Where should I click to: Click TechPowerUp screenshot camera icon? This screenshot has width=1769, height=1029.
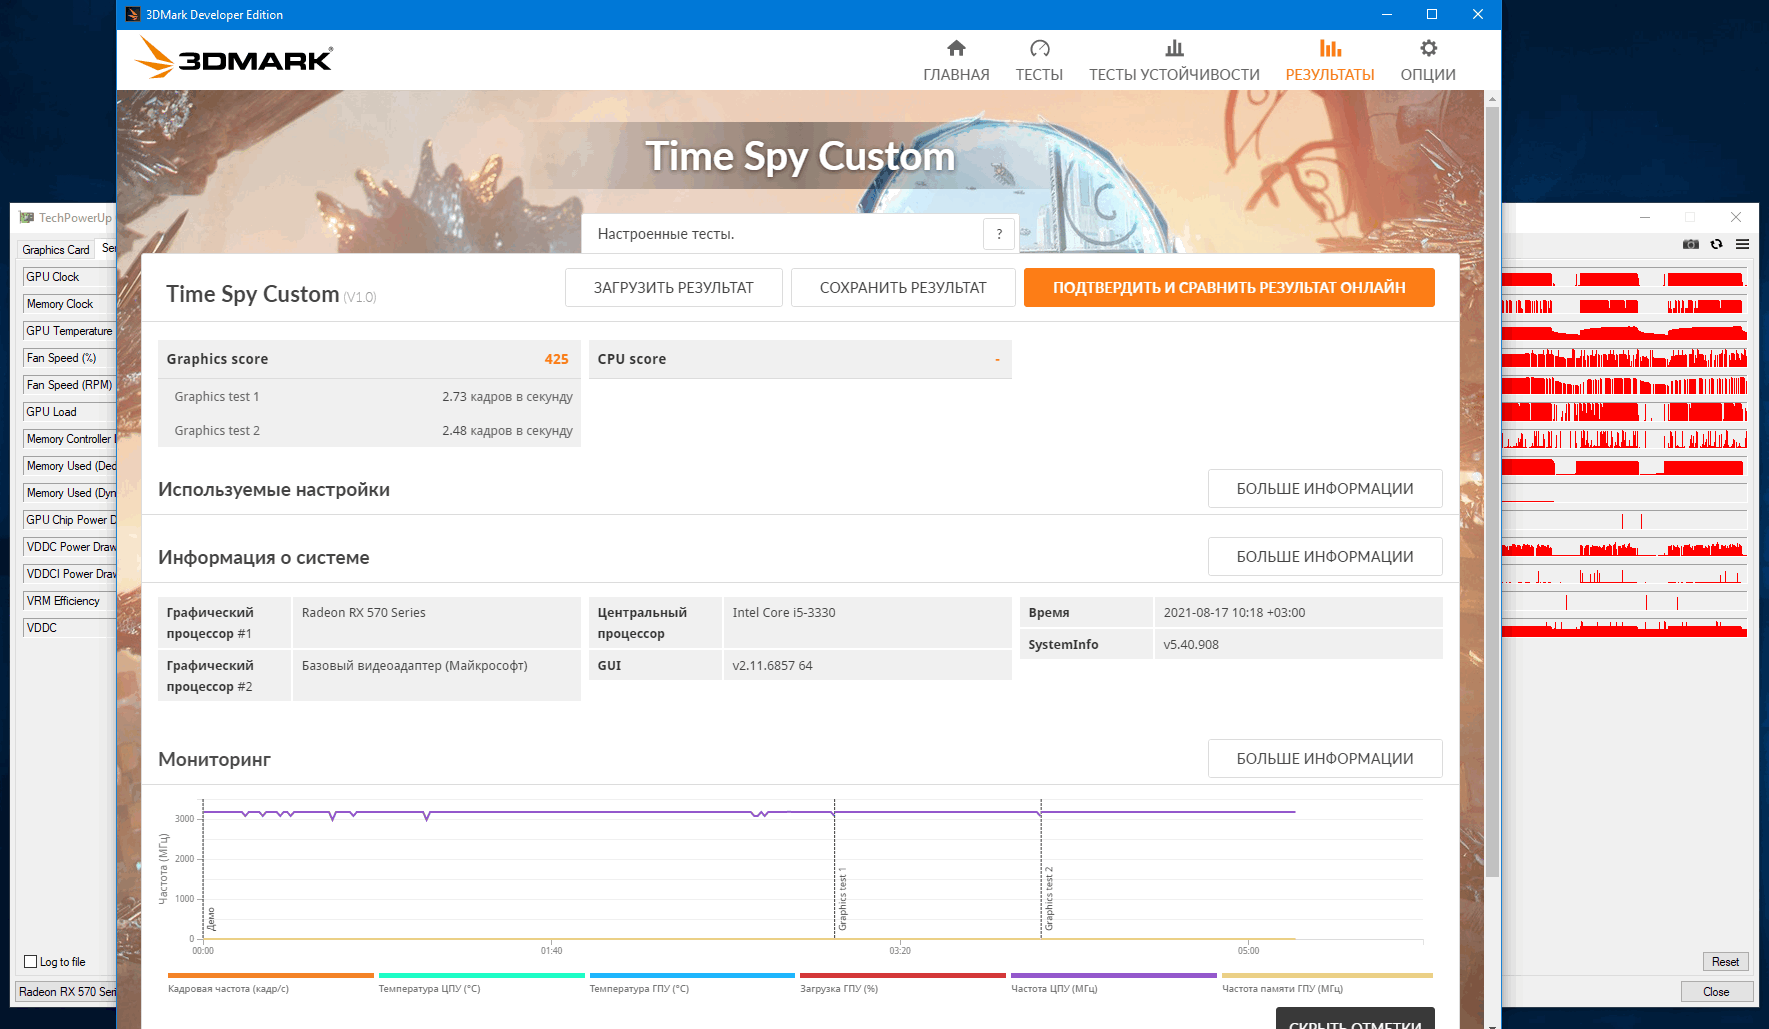pyautogui.click(x=1691, y=244)
